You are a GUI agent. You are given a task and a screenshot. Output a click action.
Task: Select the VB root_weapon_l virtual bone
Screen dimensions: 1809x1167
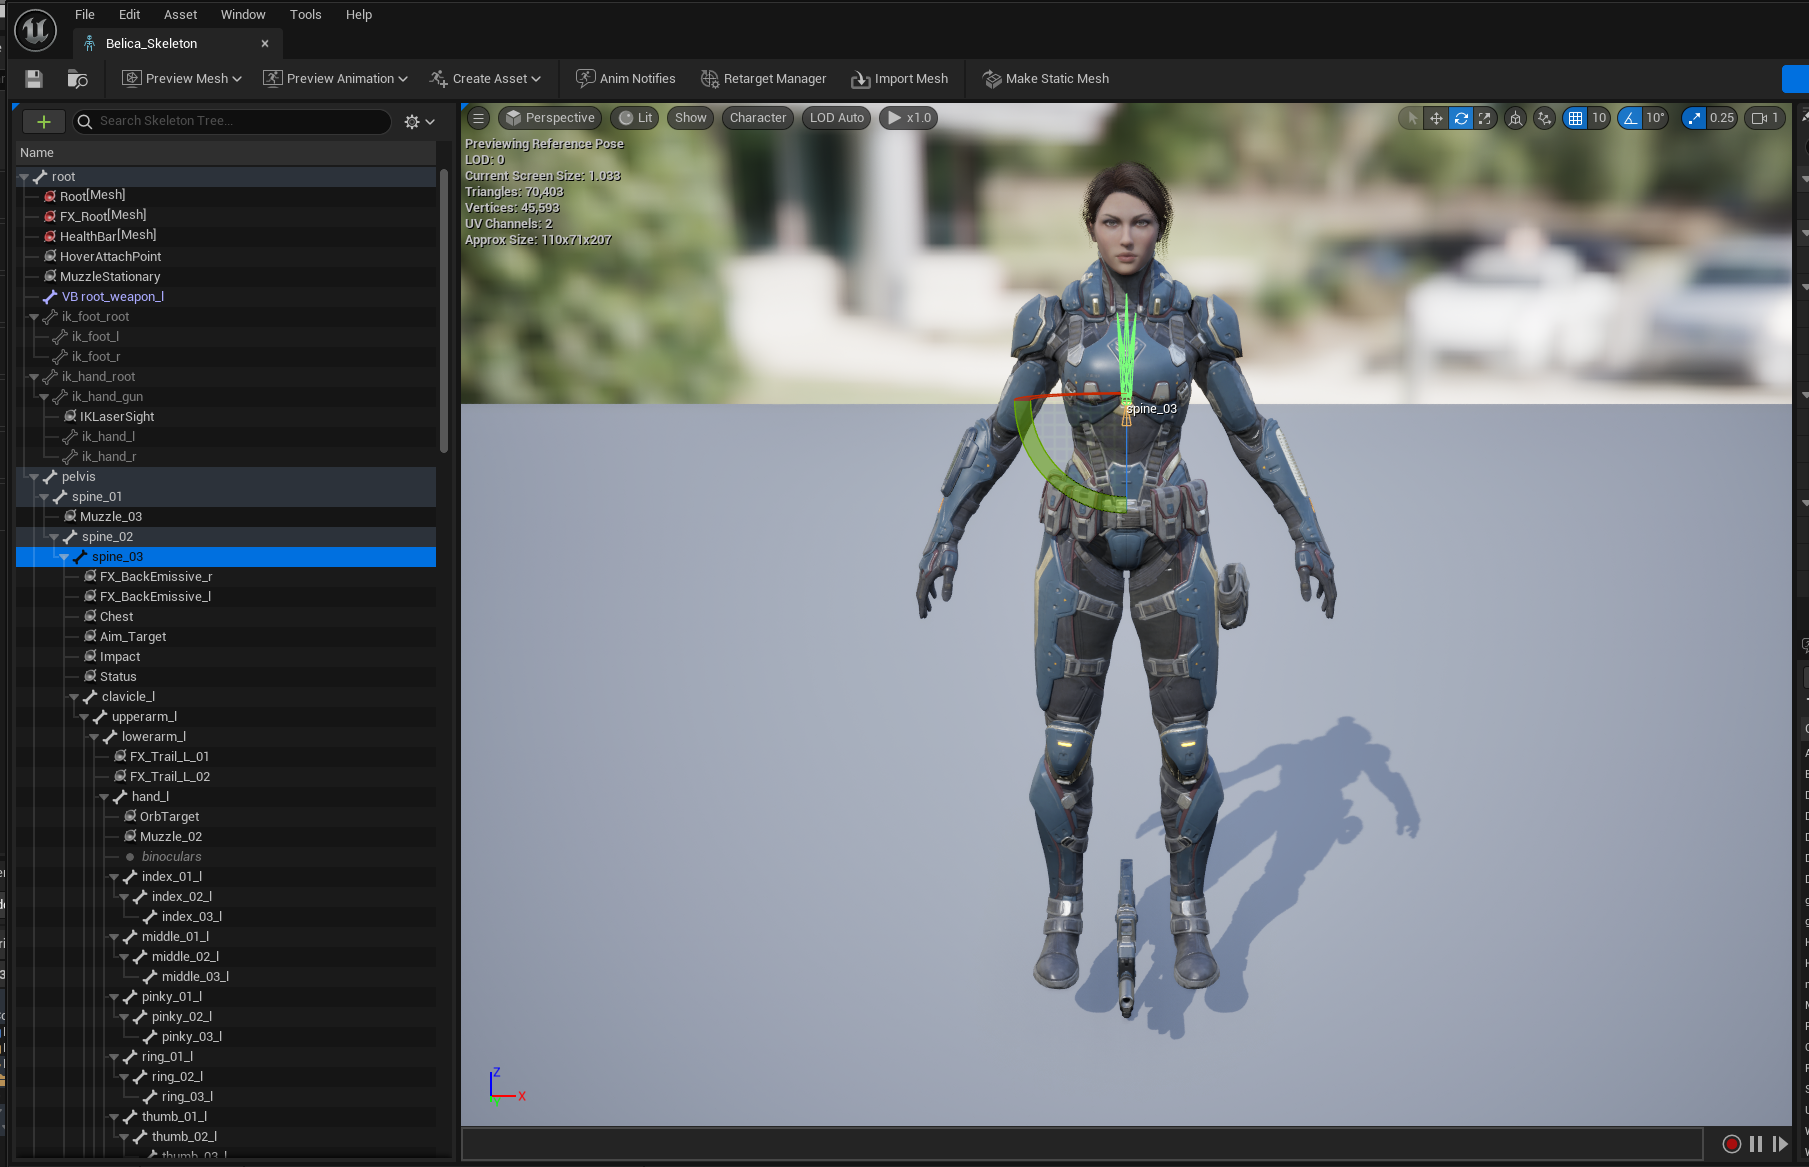[113, 297]
